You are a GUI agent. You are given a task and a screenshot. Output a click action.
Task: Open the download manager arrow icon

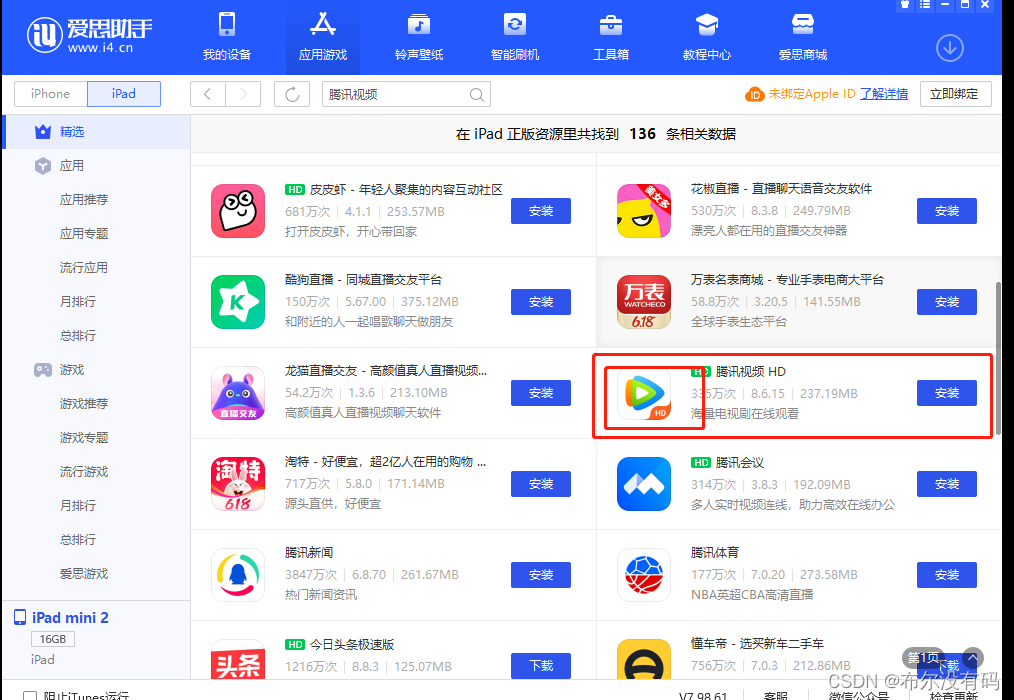pos(949,48)
